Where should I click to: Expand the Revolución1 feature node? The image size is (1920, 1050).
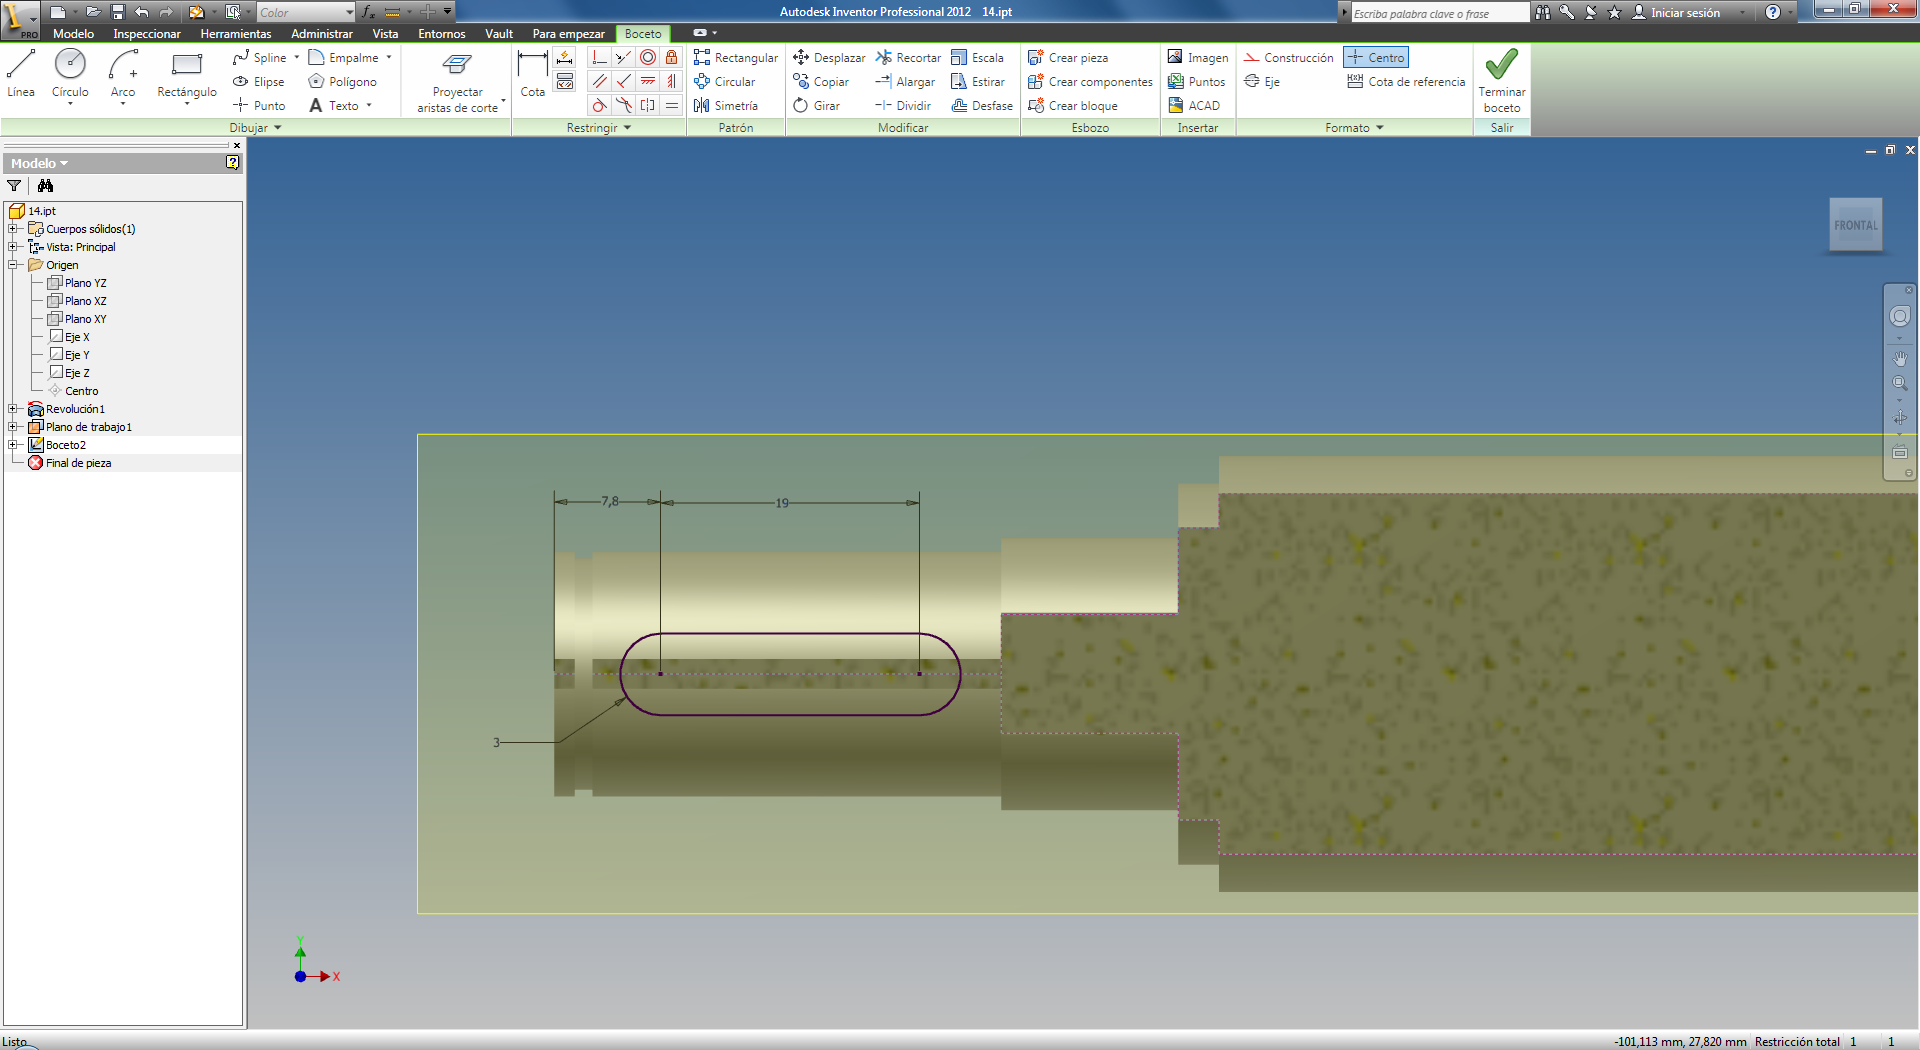click(x=12, y=409)
